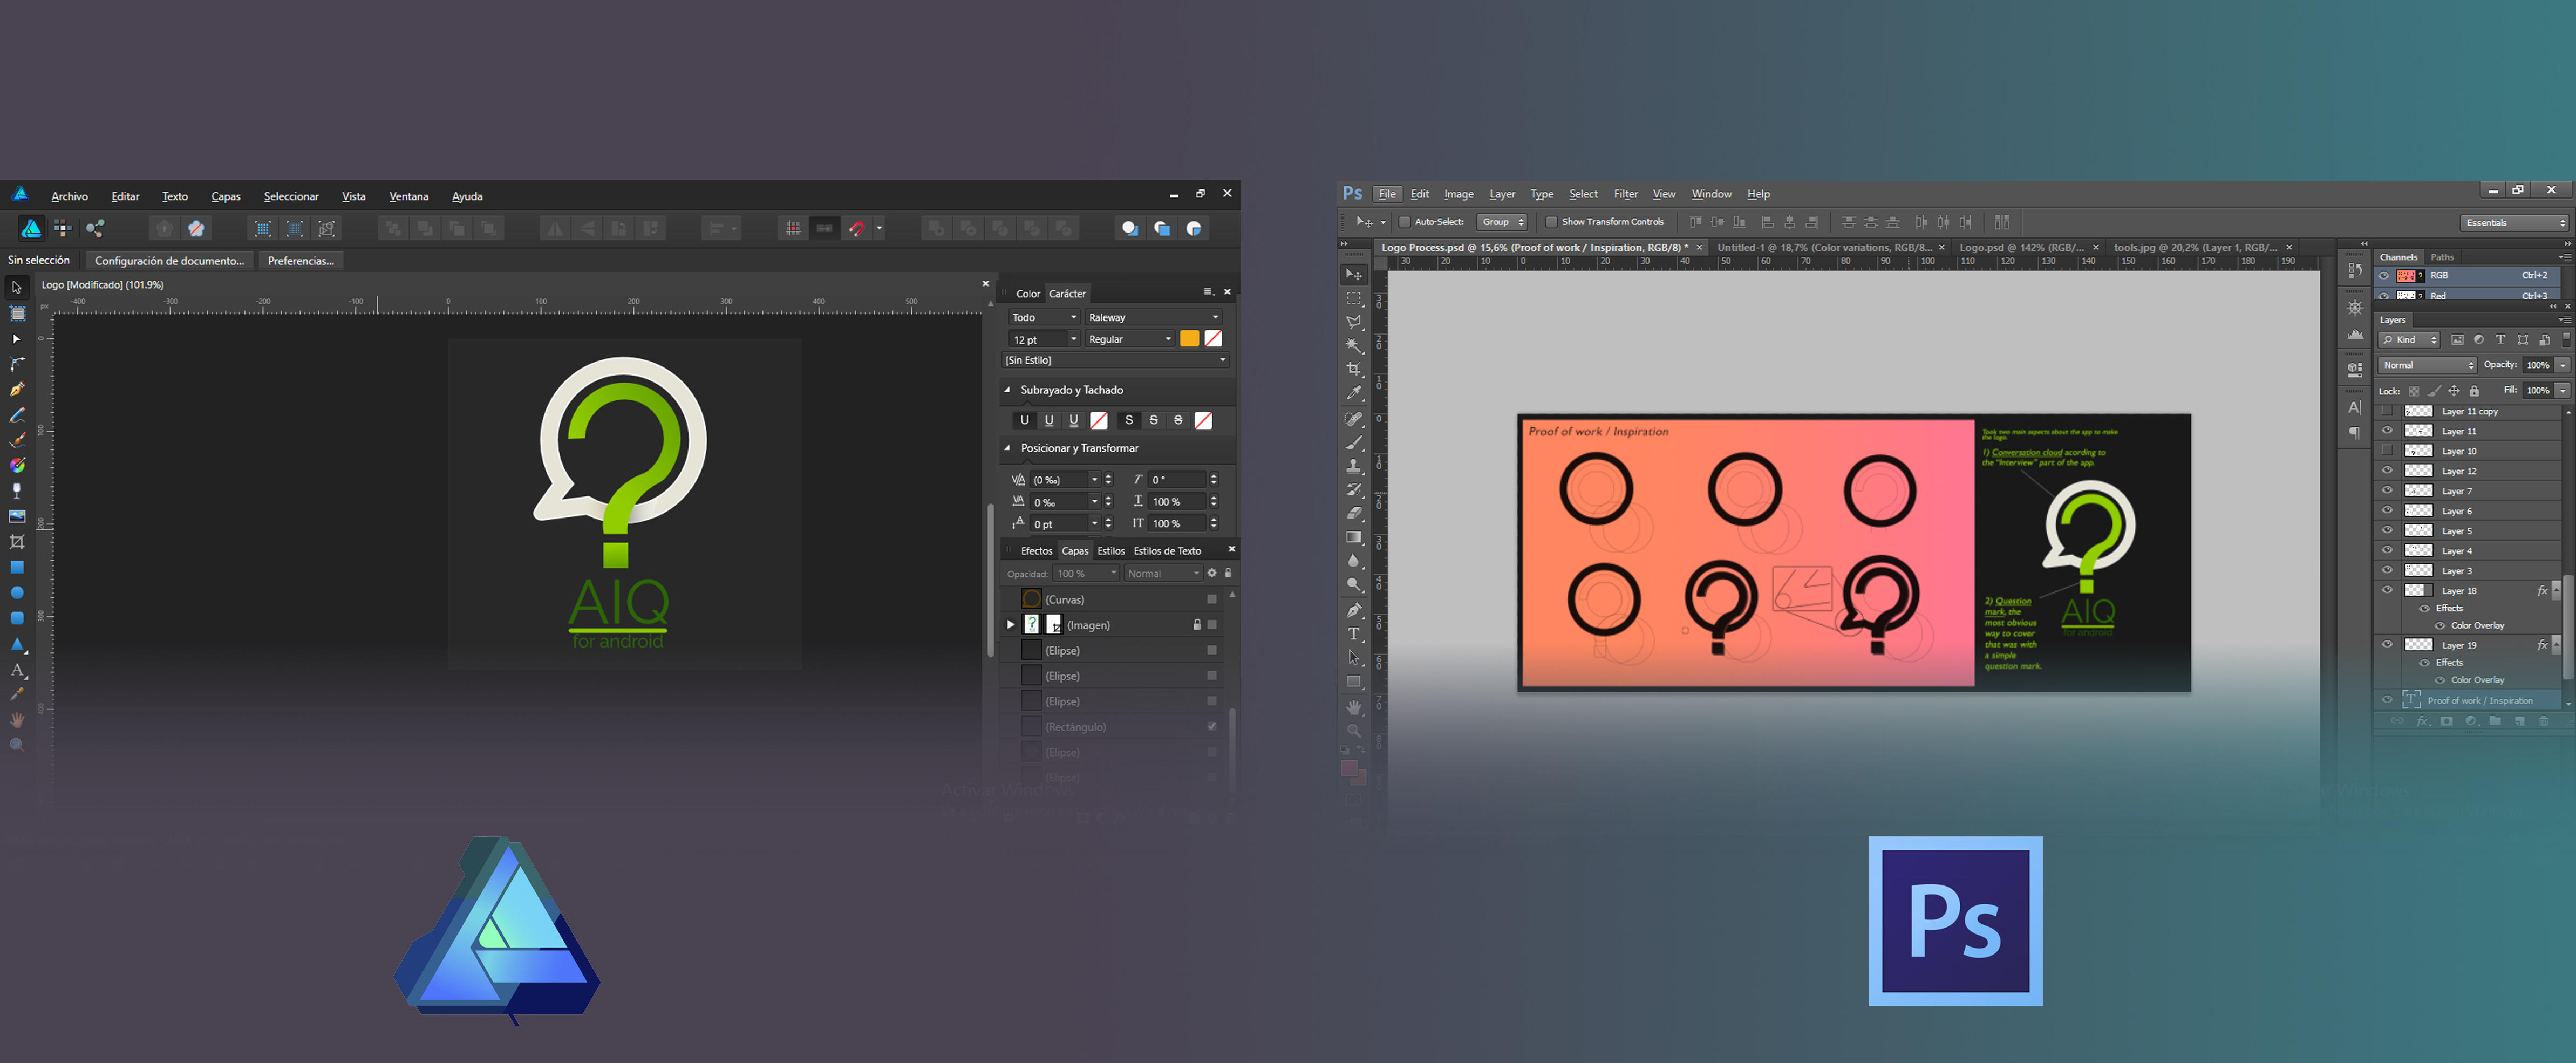
Task: Toggle RGB channel visibility eye
Action: 2384,276
